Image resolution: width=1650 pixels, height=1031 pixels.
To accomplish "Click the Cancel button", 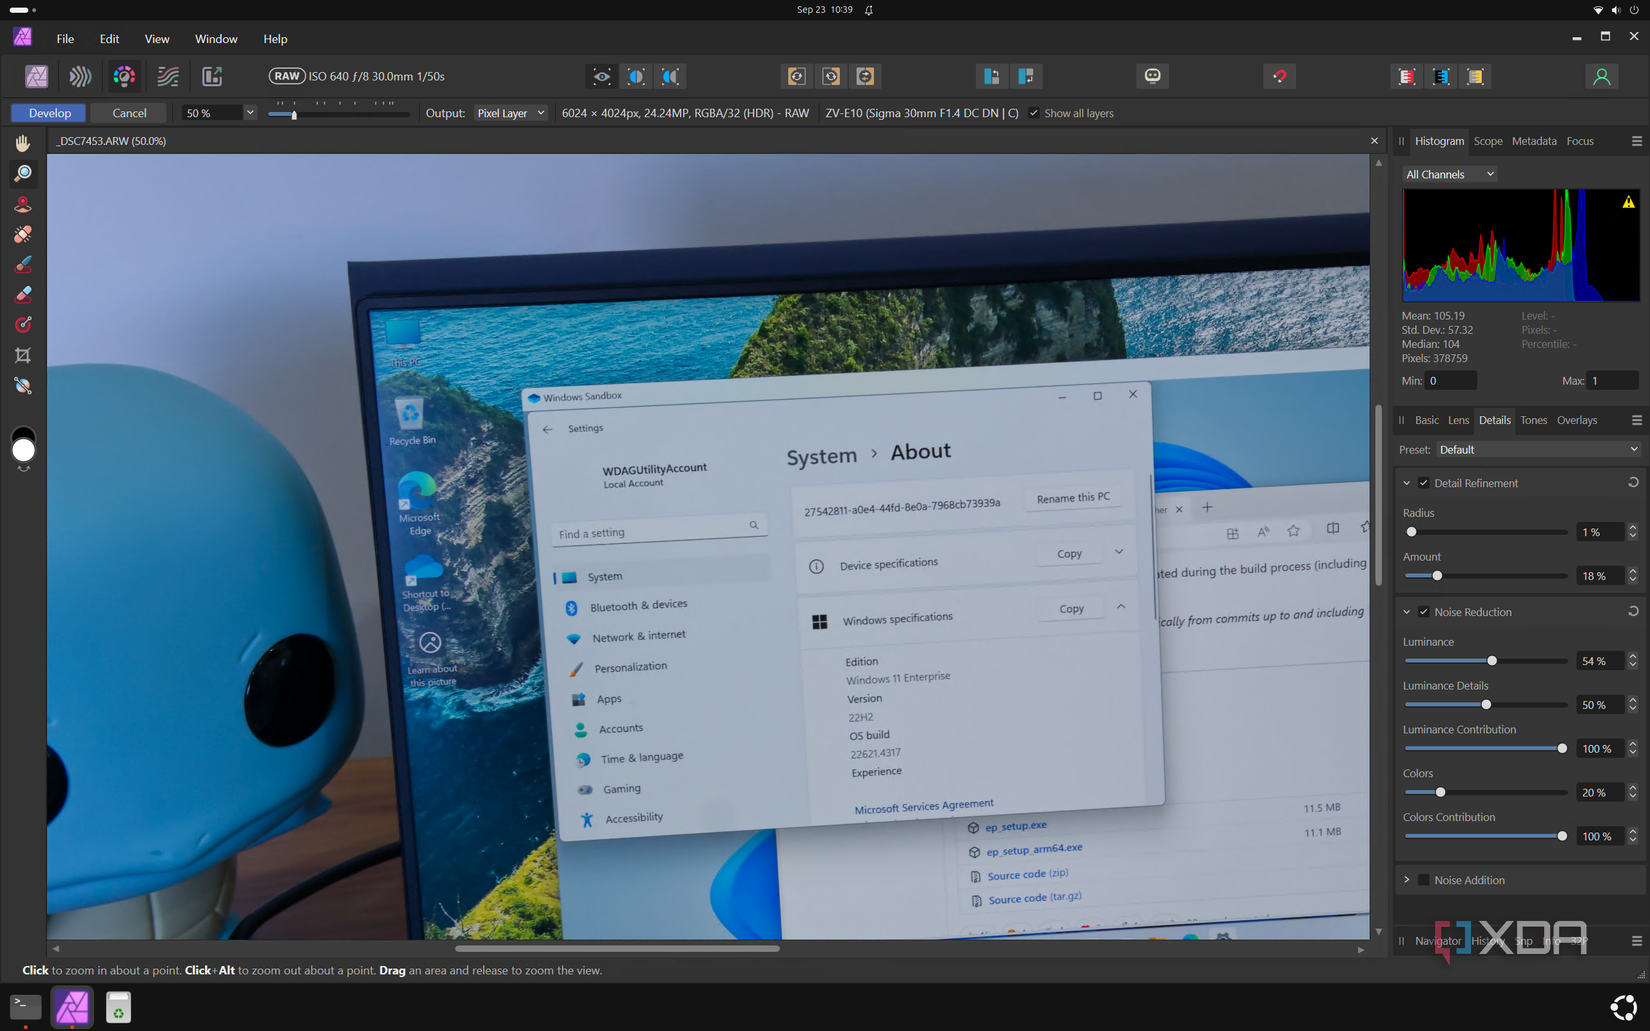I will pyautogui.click(x=129, y=113).
